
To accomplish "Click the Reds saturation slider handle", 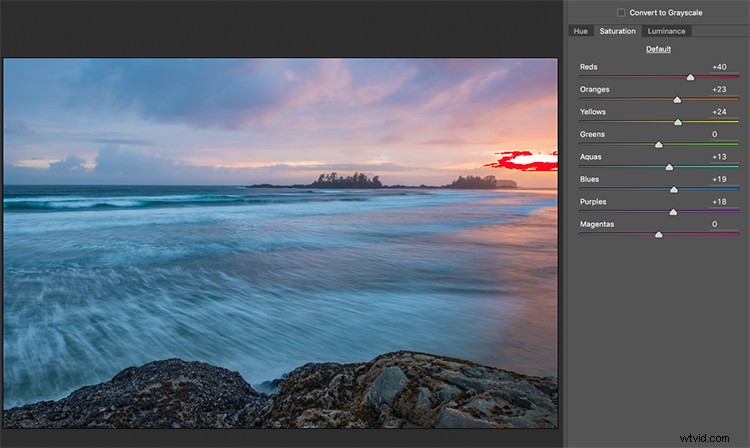I will tap(690, 77).
